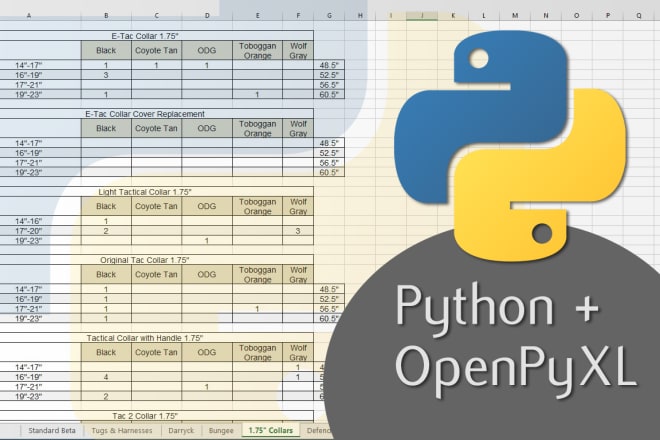Select E-Tac Collar 16"-19" Black cell with 3
Screen dimensions: 660x440
pyautogui.click(x=106, y=75)
